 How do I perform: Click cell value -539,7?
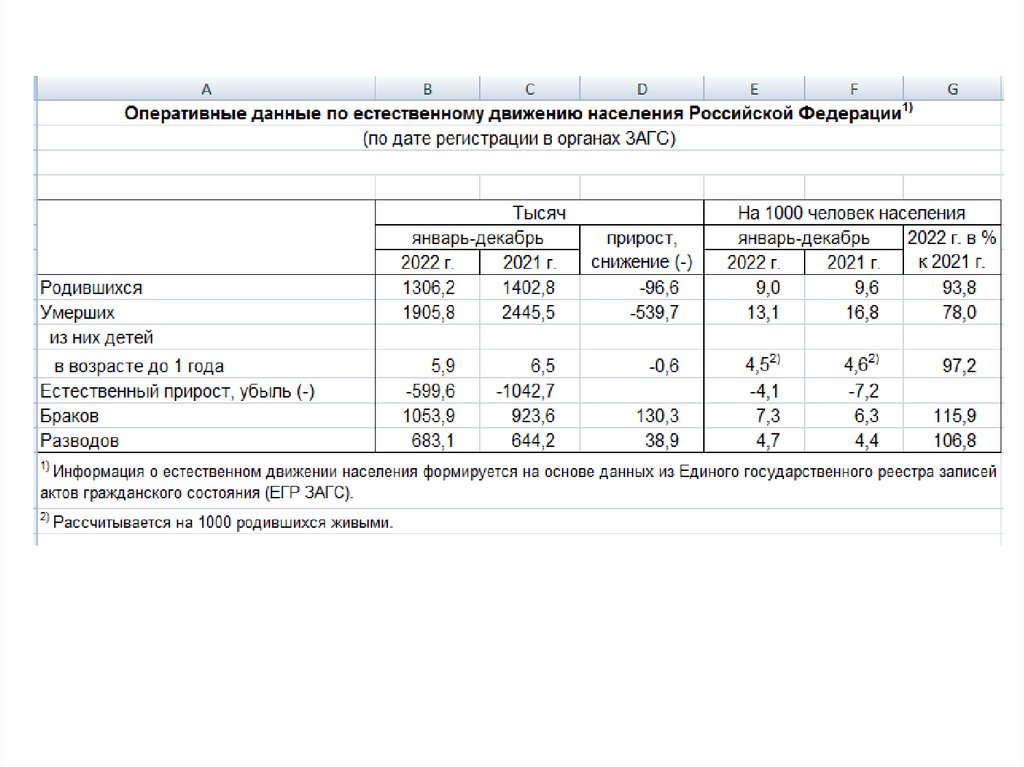point(654,312)
